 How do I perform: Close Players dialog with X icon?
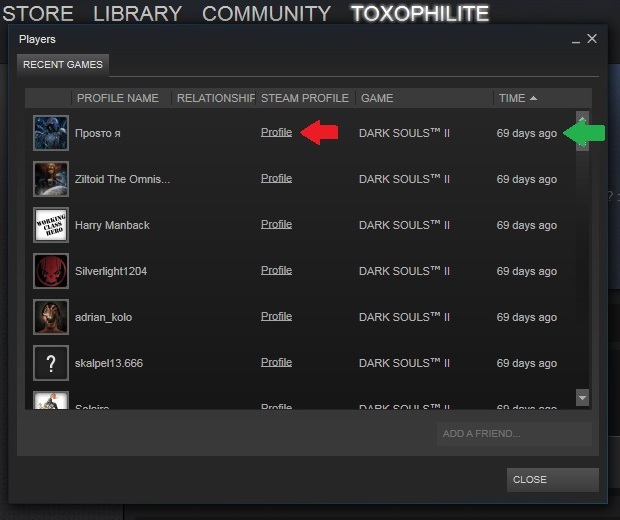pyautogui.click(x=592, y=38)
